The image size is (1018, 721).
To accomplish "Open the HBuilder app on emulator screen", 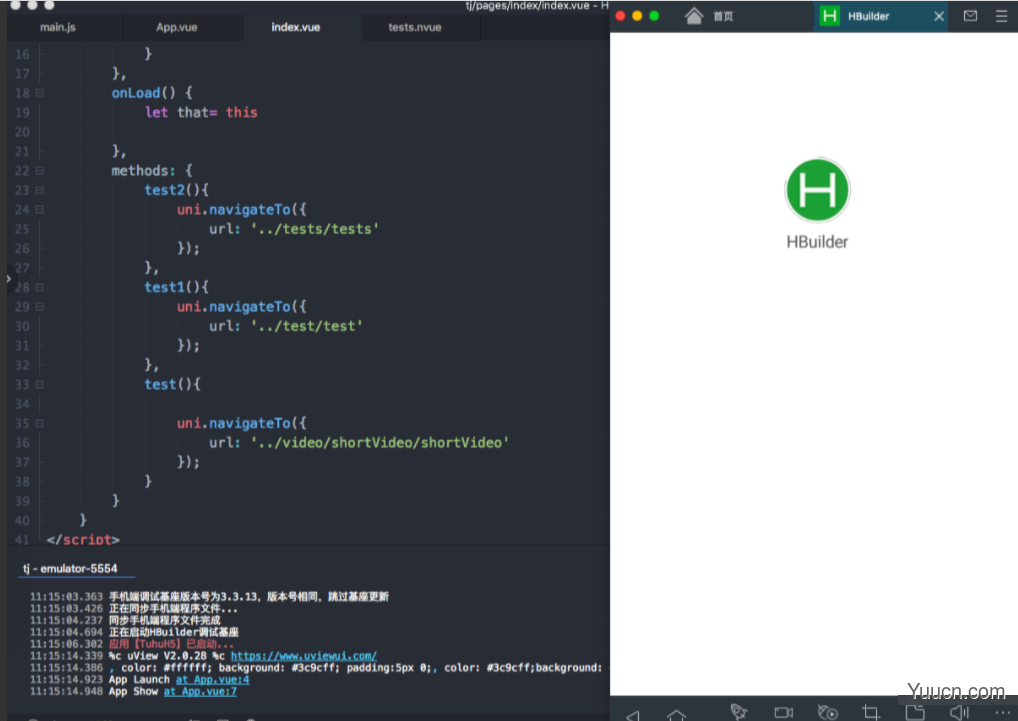I will 817,191.
